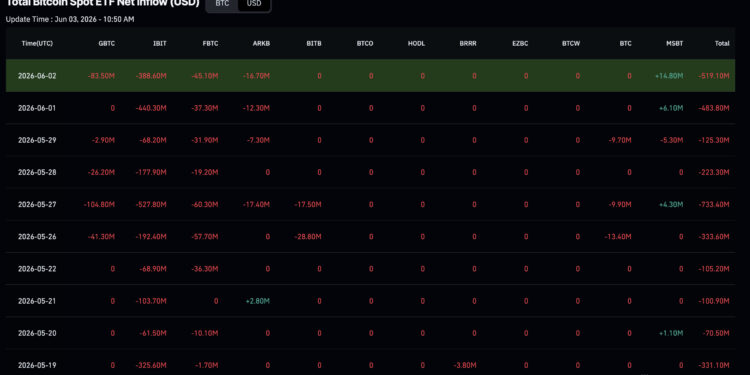This screenshot has height=375, width=750.
Task: Click MSBT value +6.10M
Action: point(671,108)
